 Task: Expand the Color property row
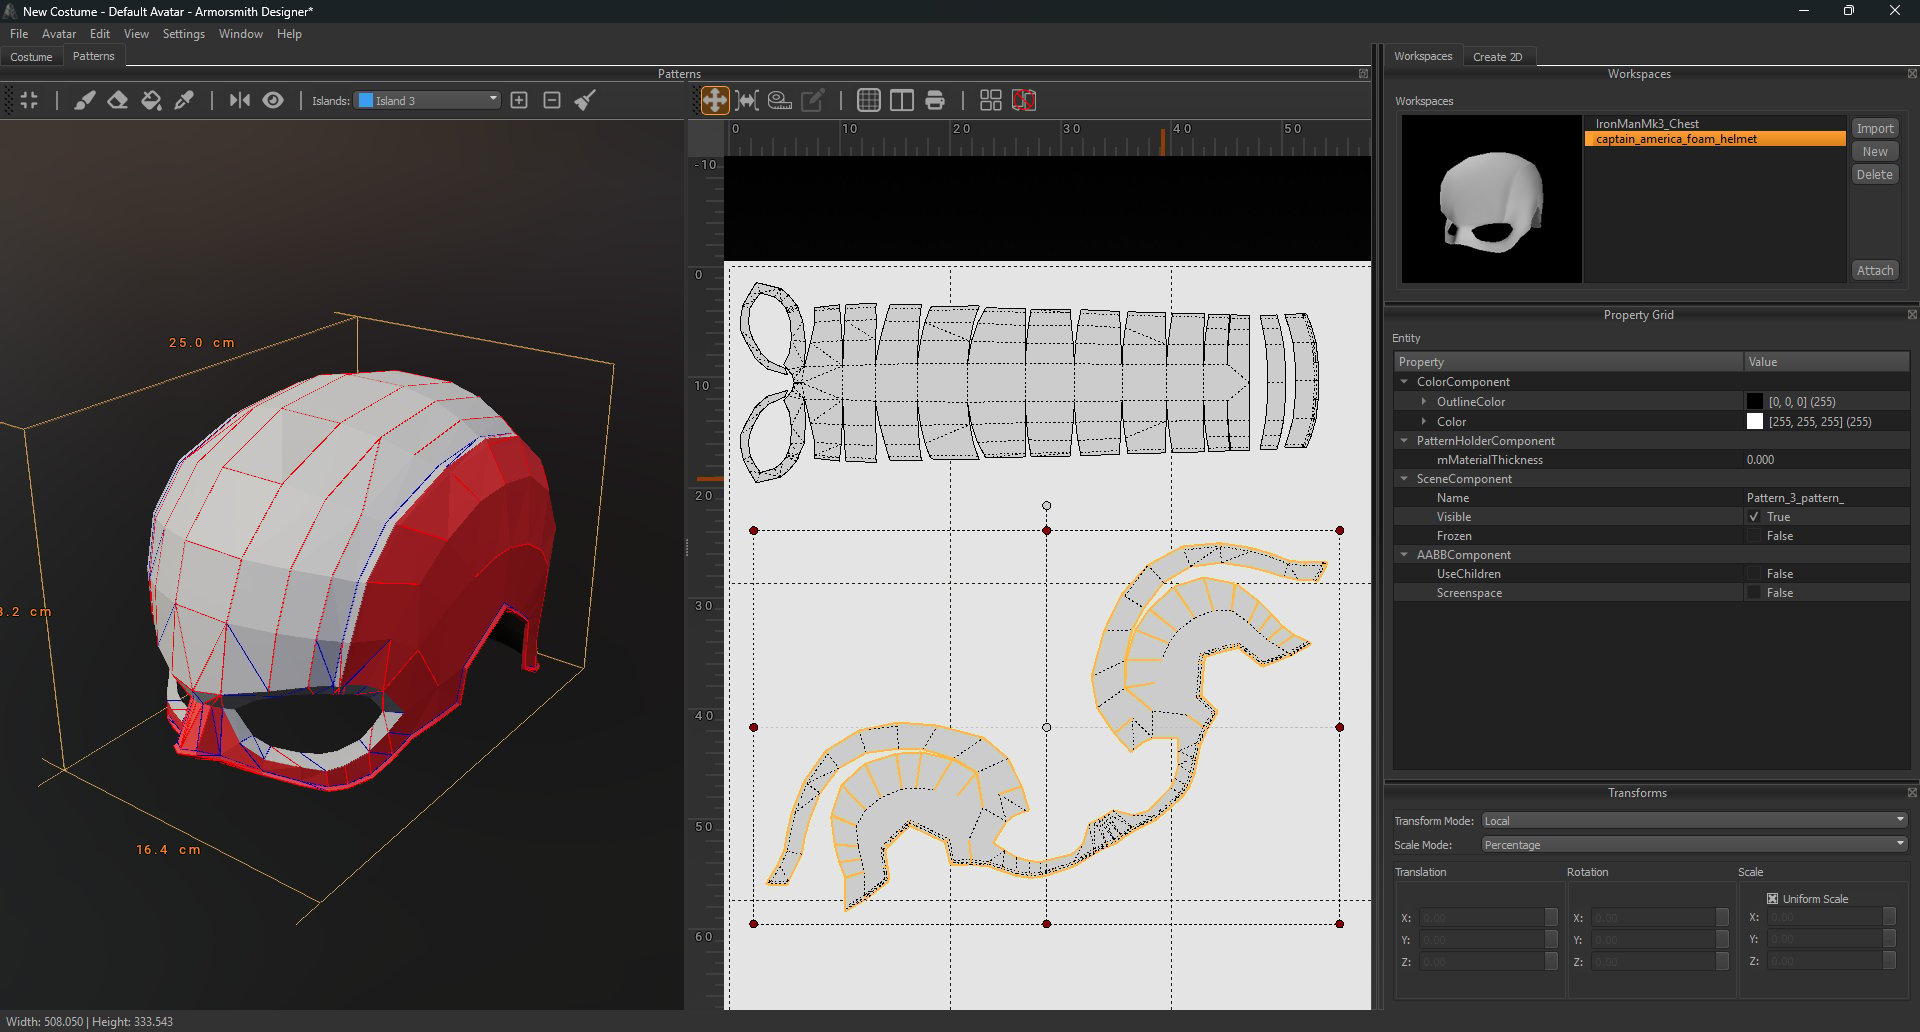(1424, 422)
